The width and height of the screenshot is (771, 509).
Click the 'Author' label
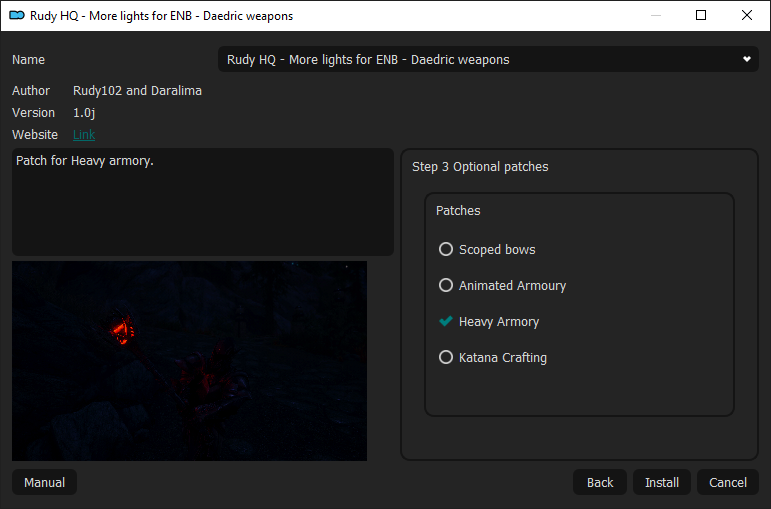pyautogui.click(x=31, y=90)
